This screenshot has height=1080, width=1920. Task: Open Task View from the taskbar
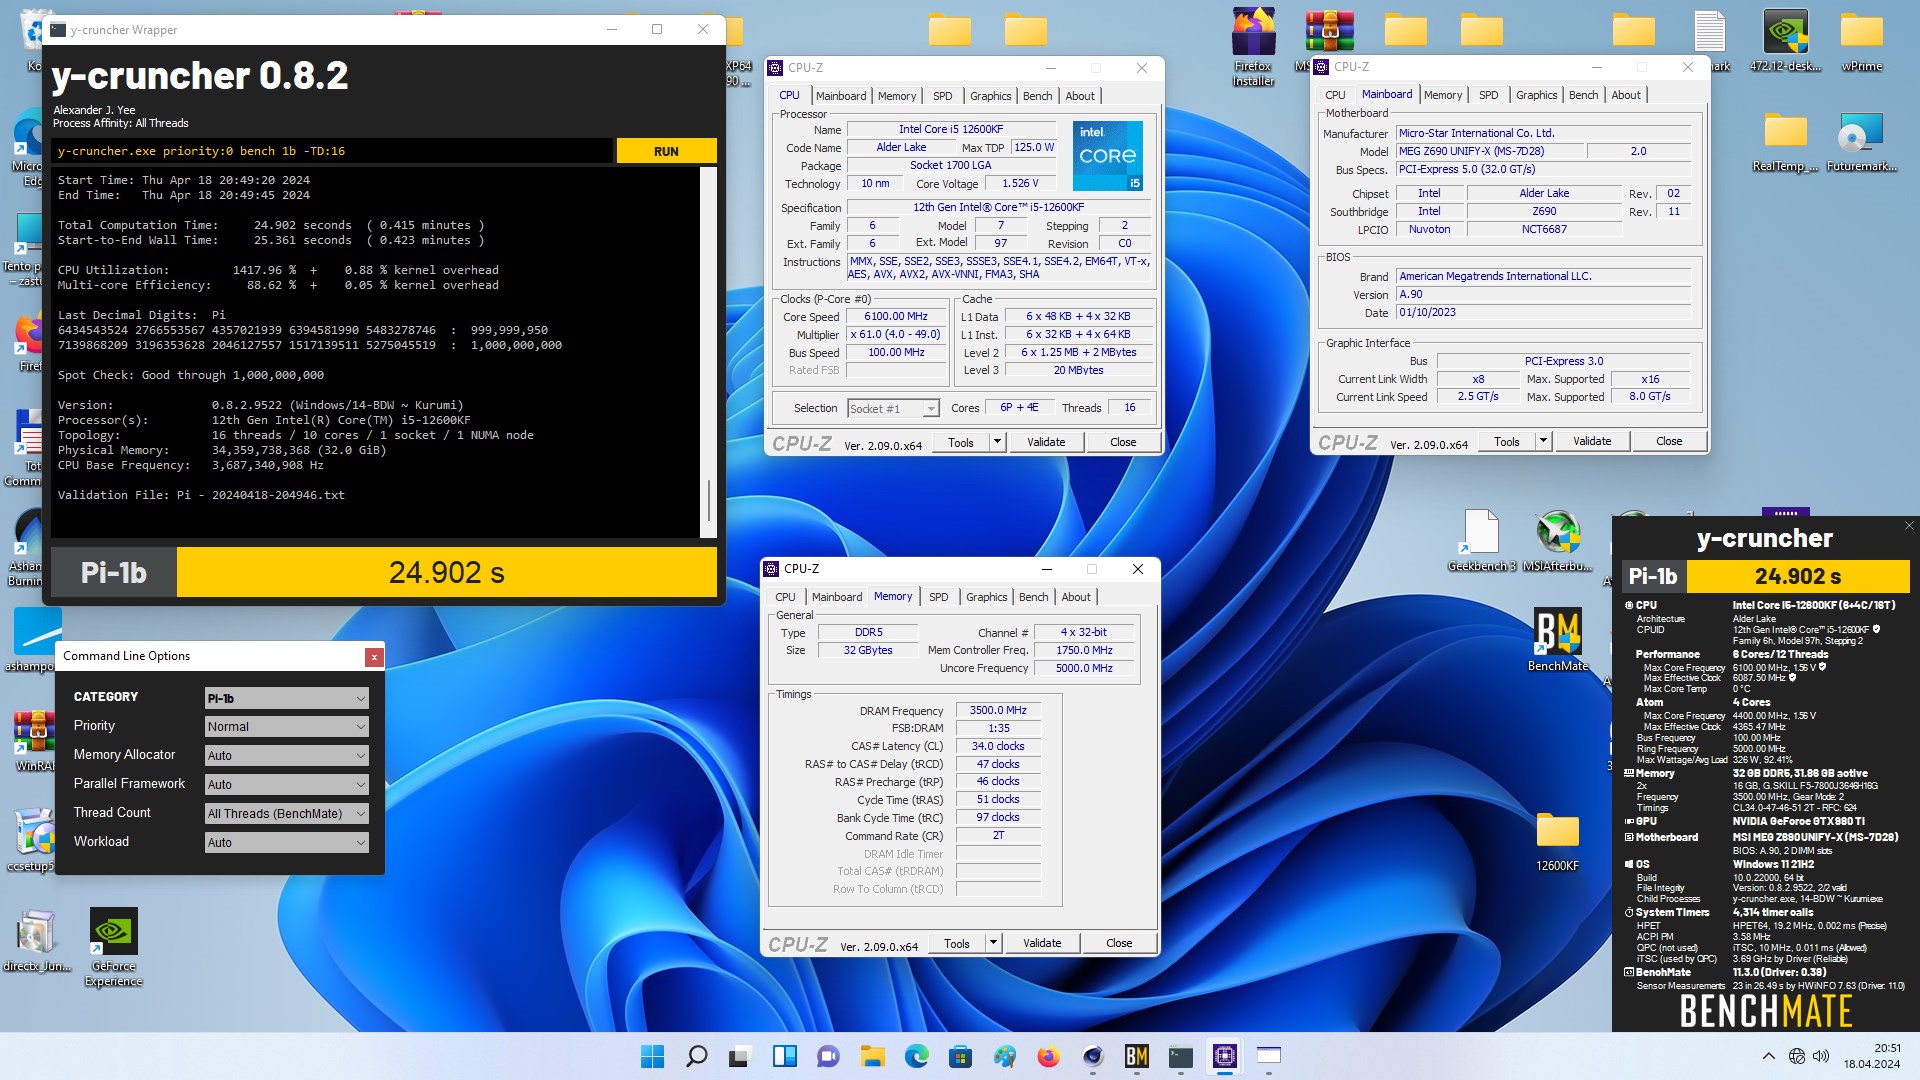pyautogui.click(x=740, y=1056)
